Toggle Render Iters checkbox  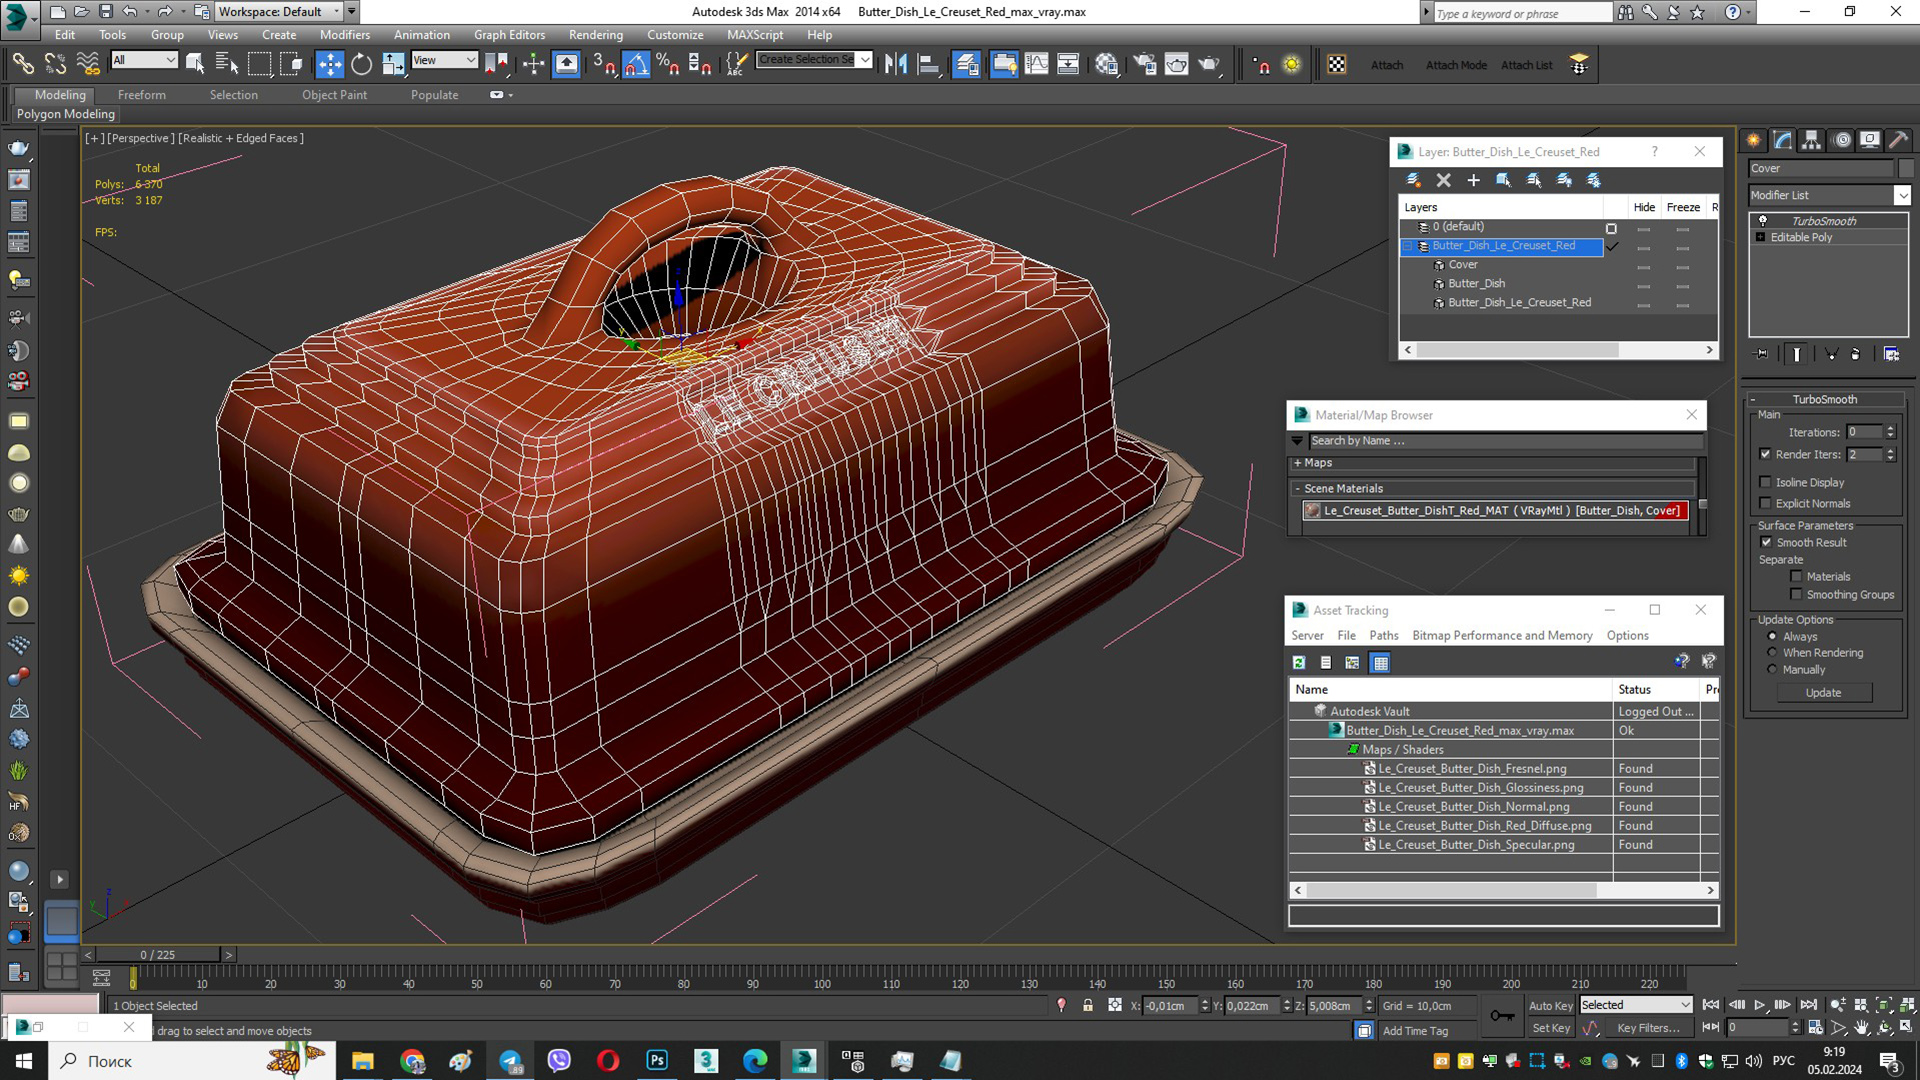(1765, 454)
